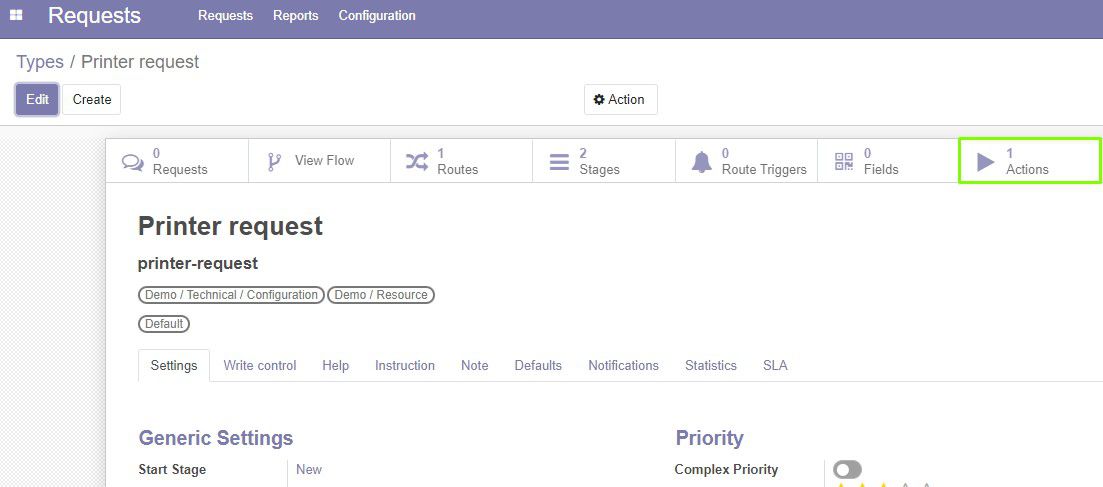This screenshot has height=487, width=1103.
Task: Open the 0 Fields stat button
Action: point(888,161)
